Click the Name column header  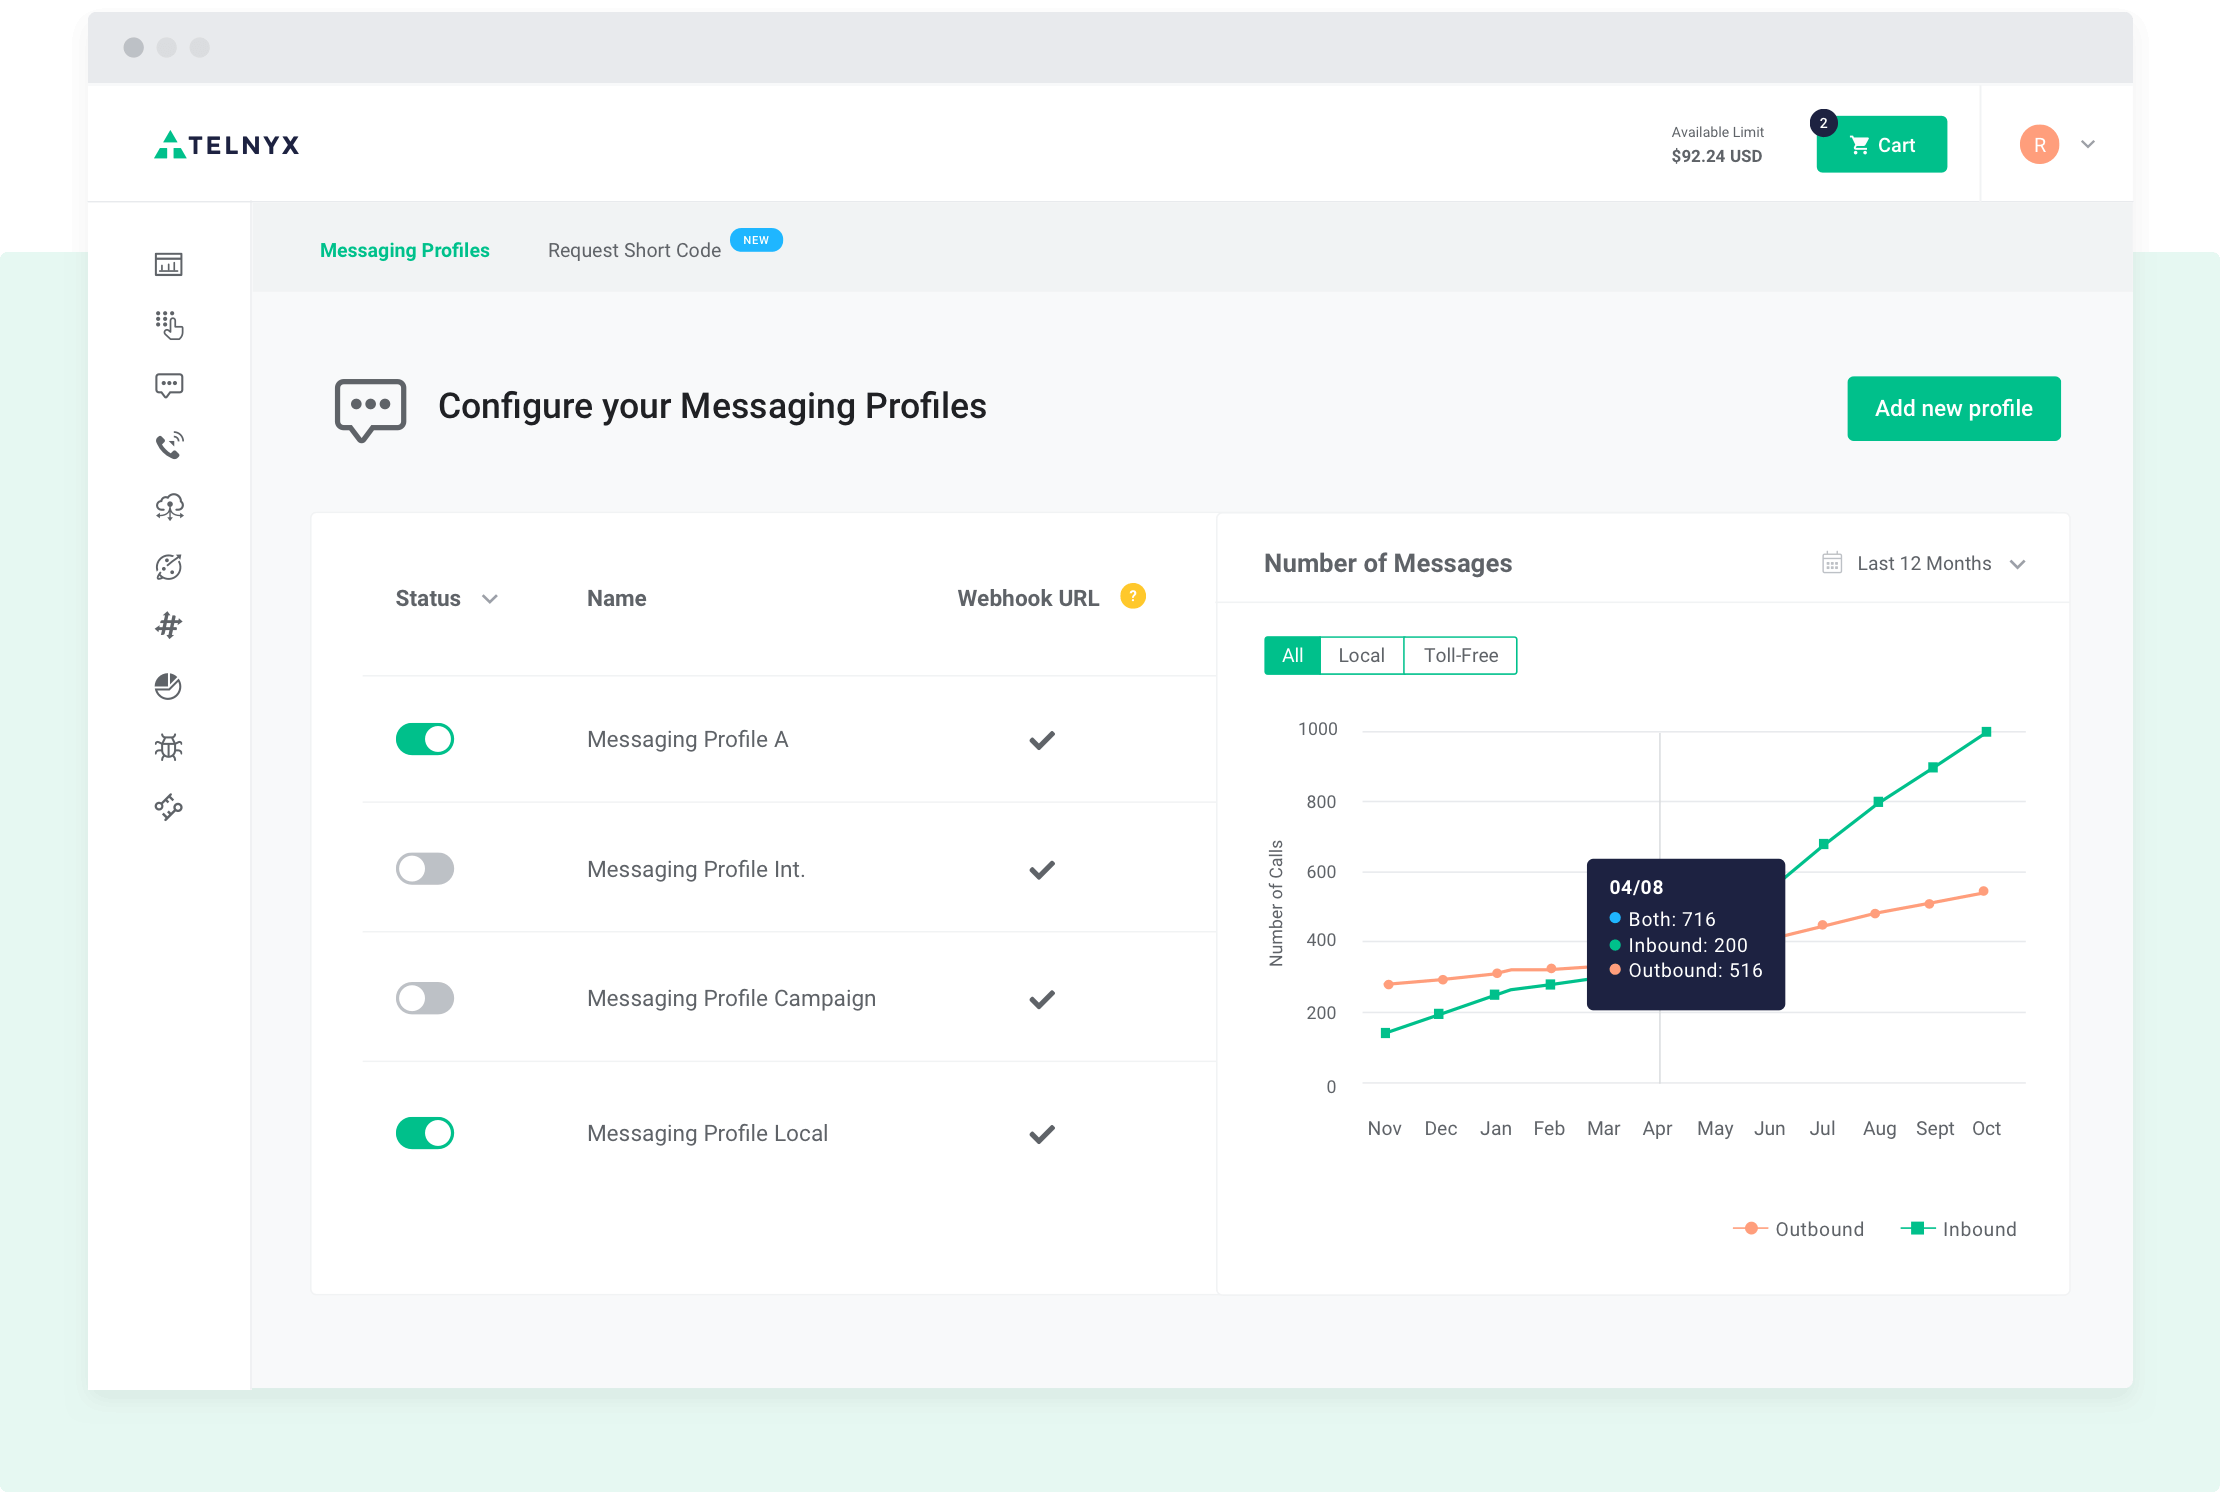point(617,598)
